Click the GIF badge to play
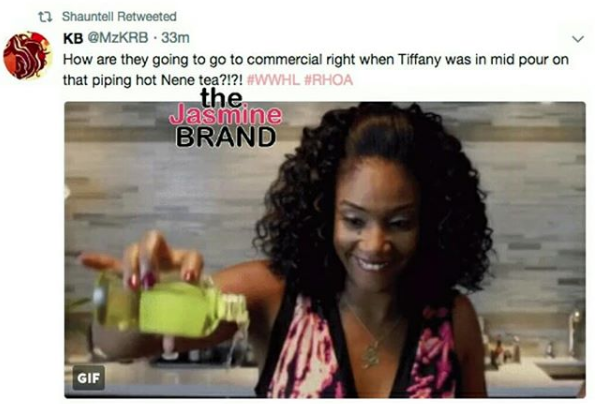 89,378
